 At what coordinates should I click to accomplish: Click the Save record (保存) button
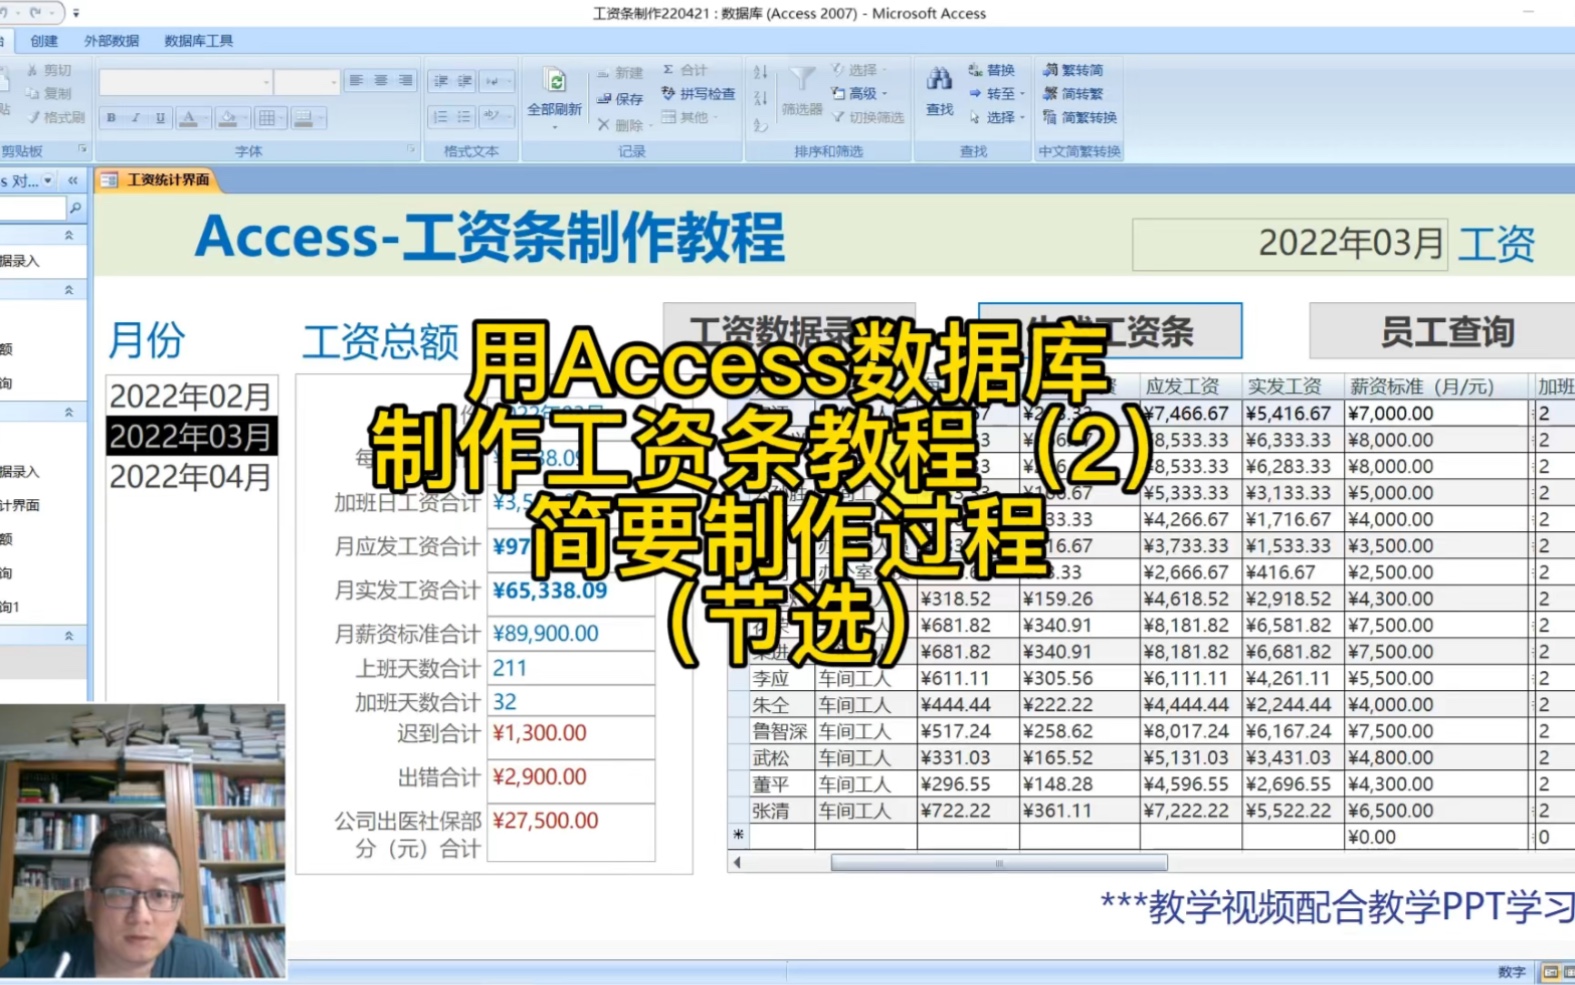pyautogui.click(x=620, y=98)
